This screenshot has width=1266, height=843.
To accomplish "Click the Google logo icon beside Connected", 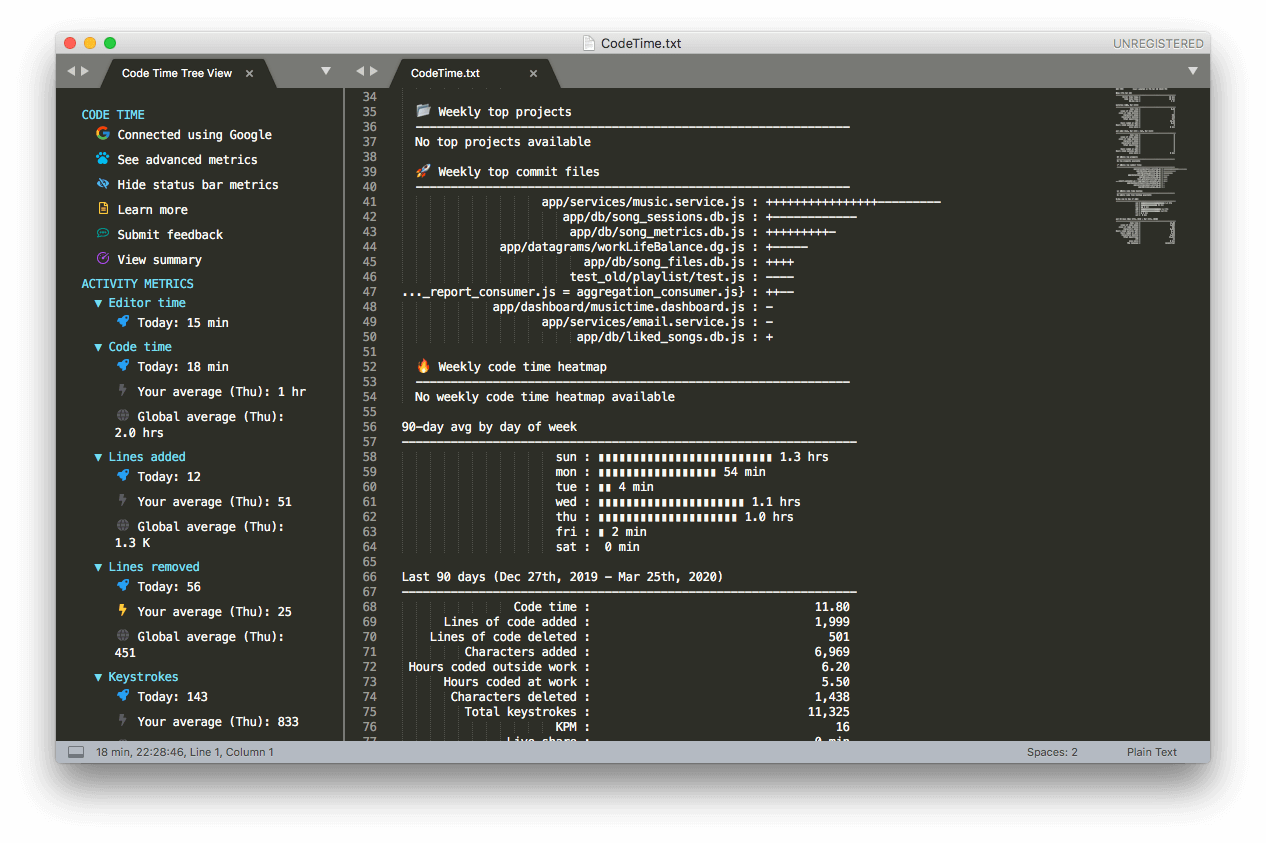I will (x=102, y=133).
